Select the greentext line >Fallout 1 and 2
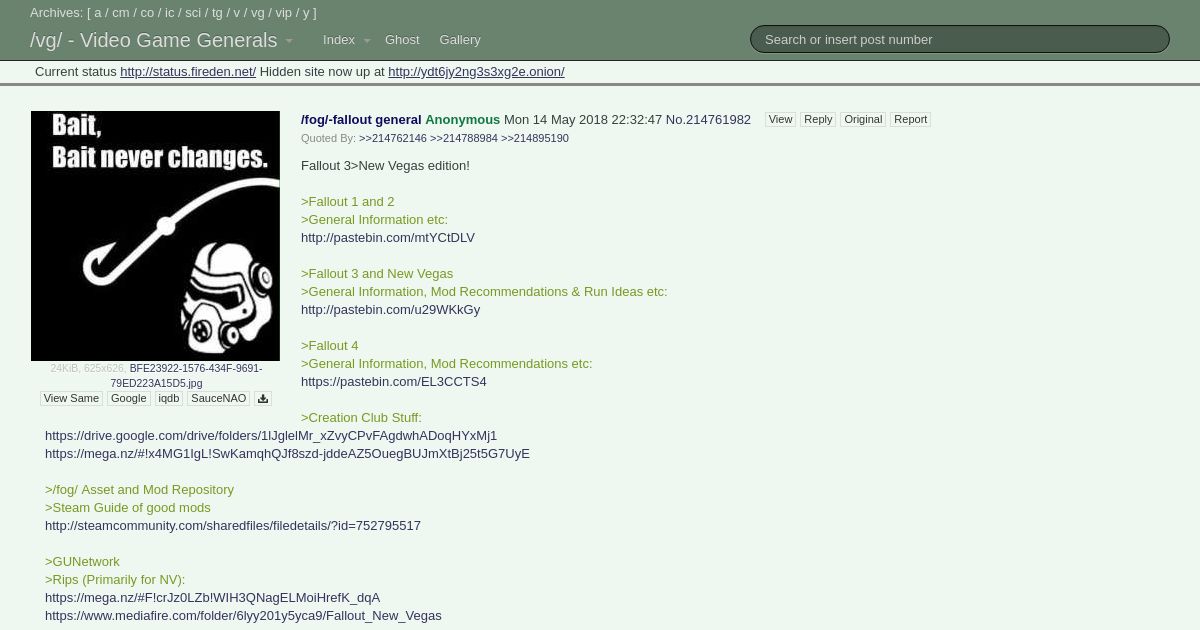Screen dimensions: 1200x630 [x=348, y=201]
